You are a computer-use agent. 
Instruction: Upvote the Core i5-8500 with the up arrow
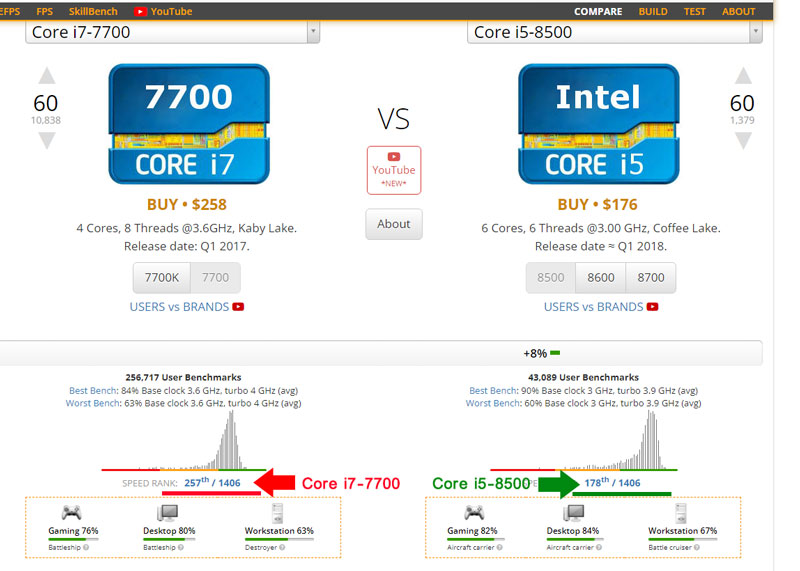(x=743, y=76)
